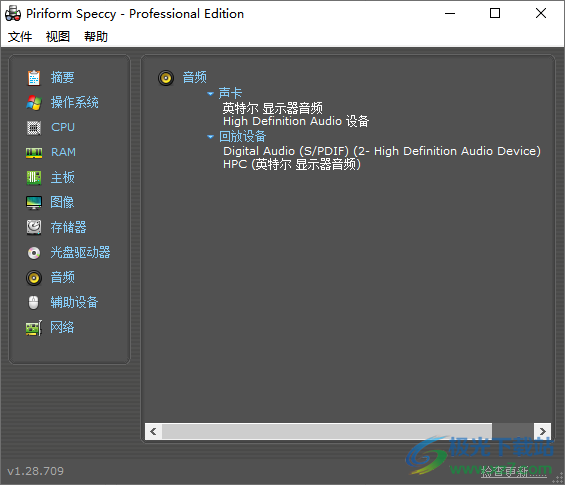Click the CPU chip icon
Screen dimensions: 565x485
(34, 128)
